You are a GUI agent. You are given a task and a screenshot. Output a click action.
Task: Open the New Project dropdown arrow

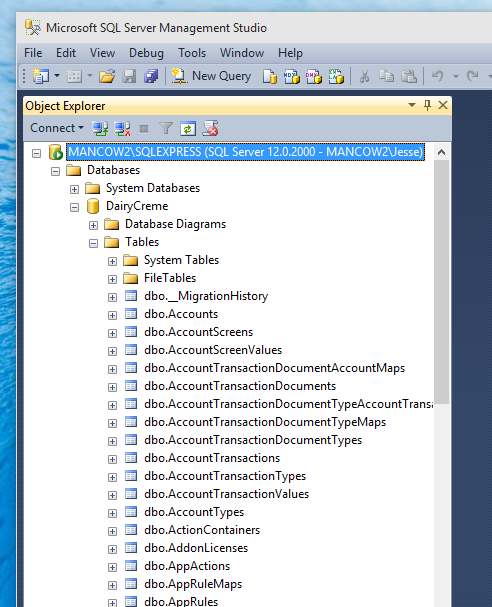pyautogui.click(x=57, y=75)
